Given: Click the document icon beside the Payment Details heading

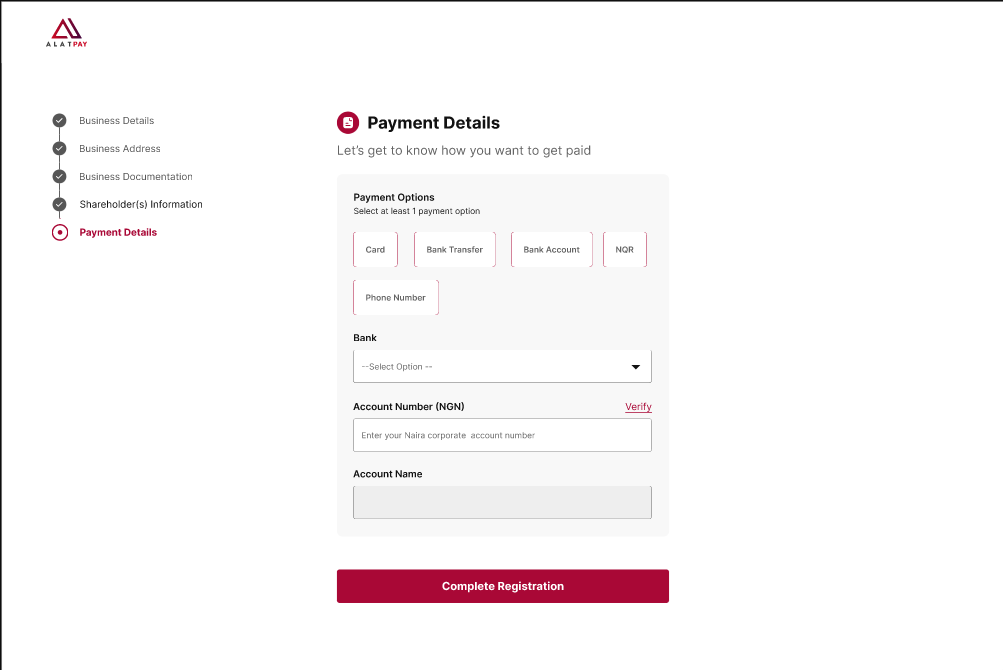Looking at the screenshot, I should point(348,122).
